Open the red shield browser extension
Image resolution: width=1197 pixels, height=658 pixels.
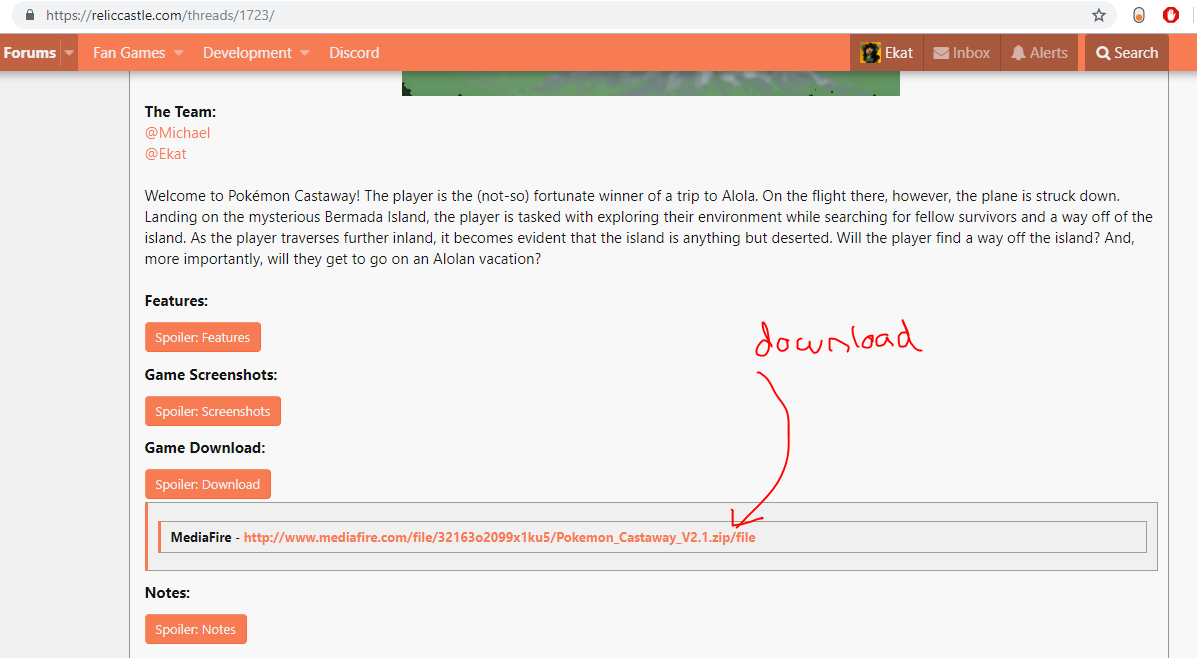click(1170, 15)
